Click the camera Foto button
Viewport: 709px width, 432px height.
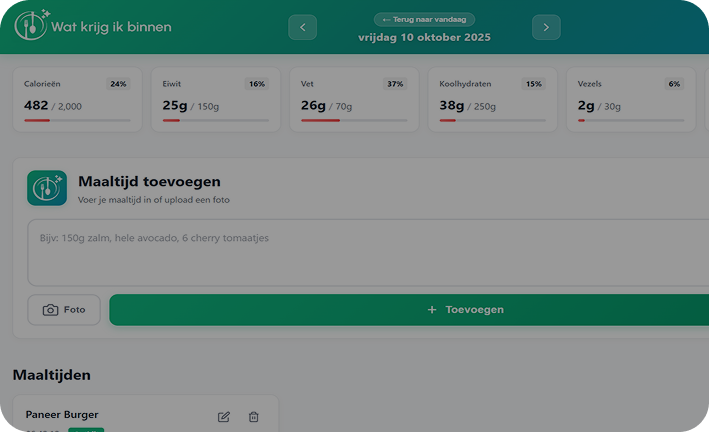tap(64, 310)
